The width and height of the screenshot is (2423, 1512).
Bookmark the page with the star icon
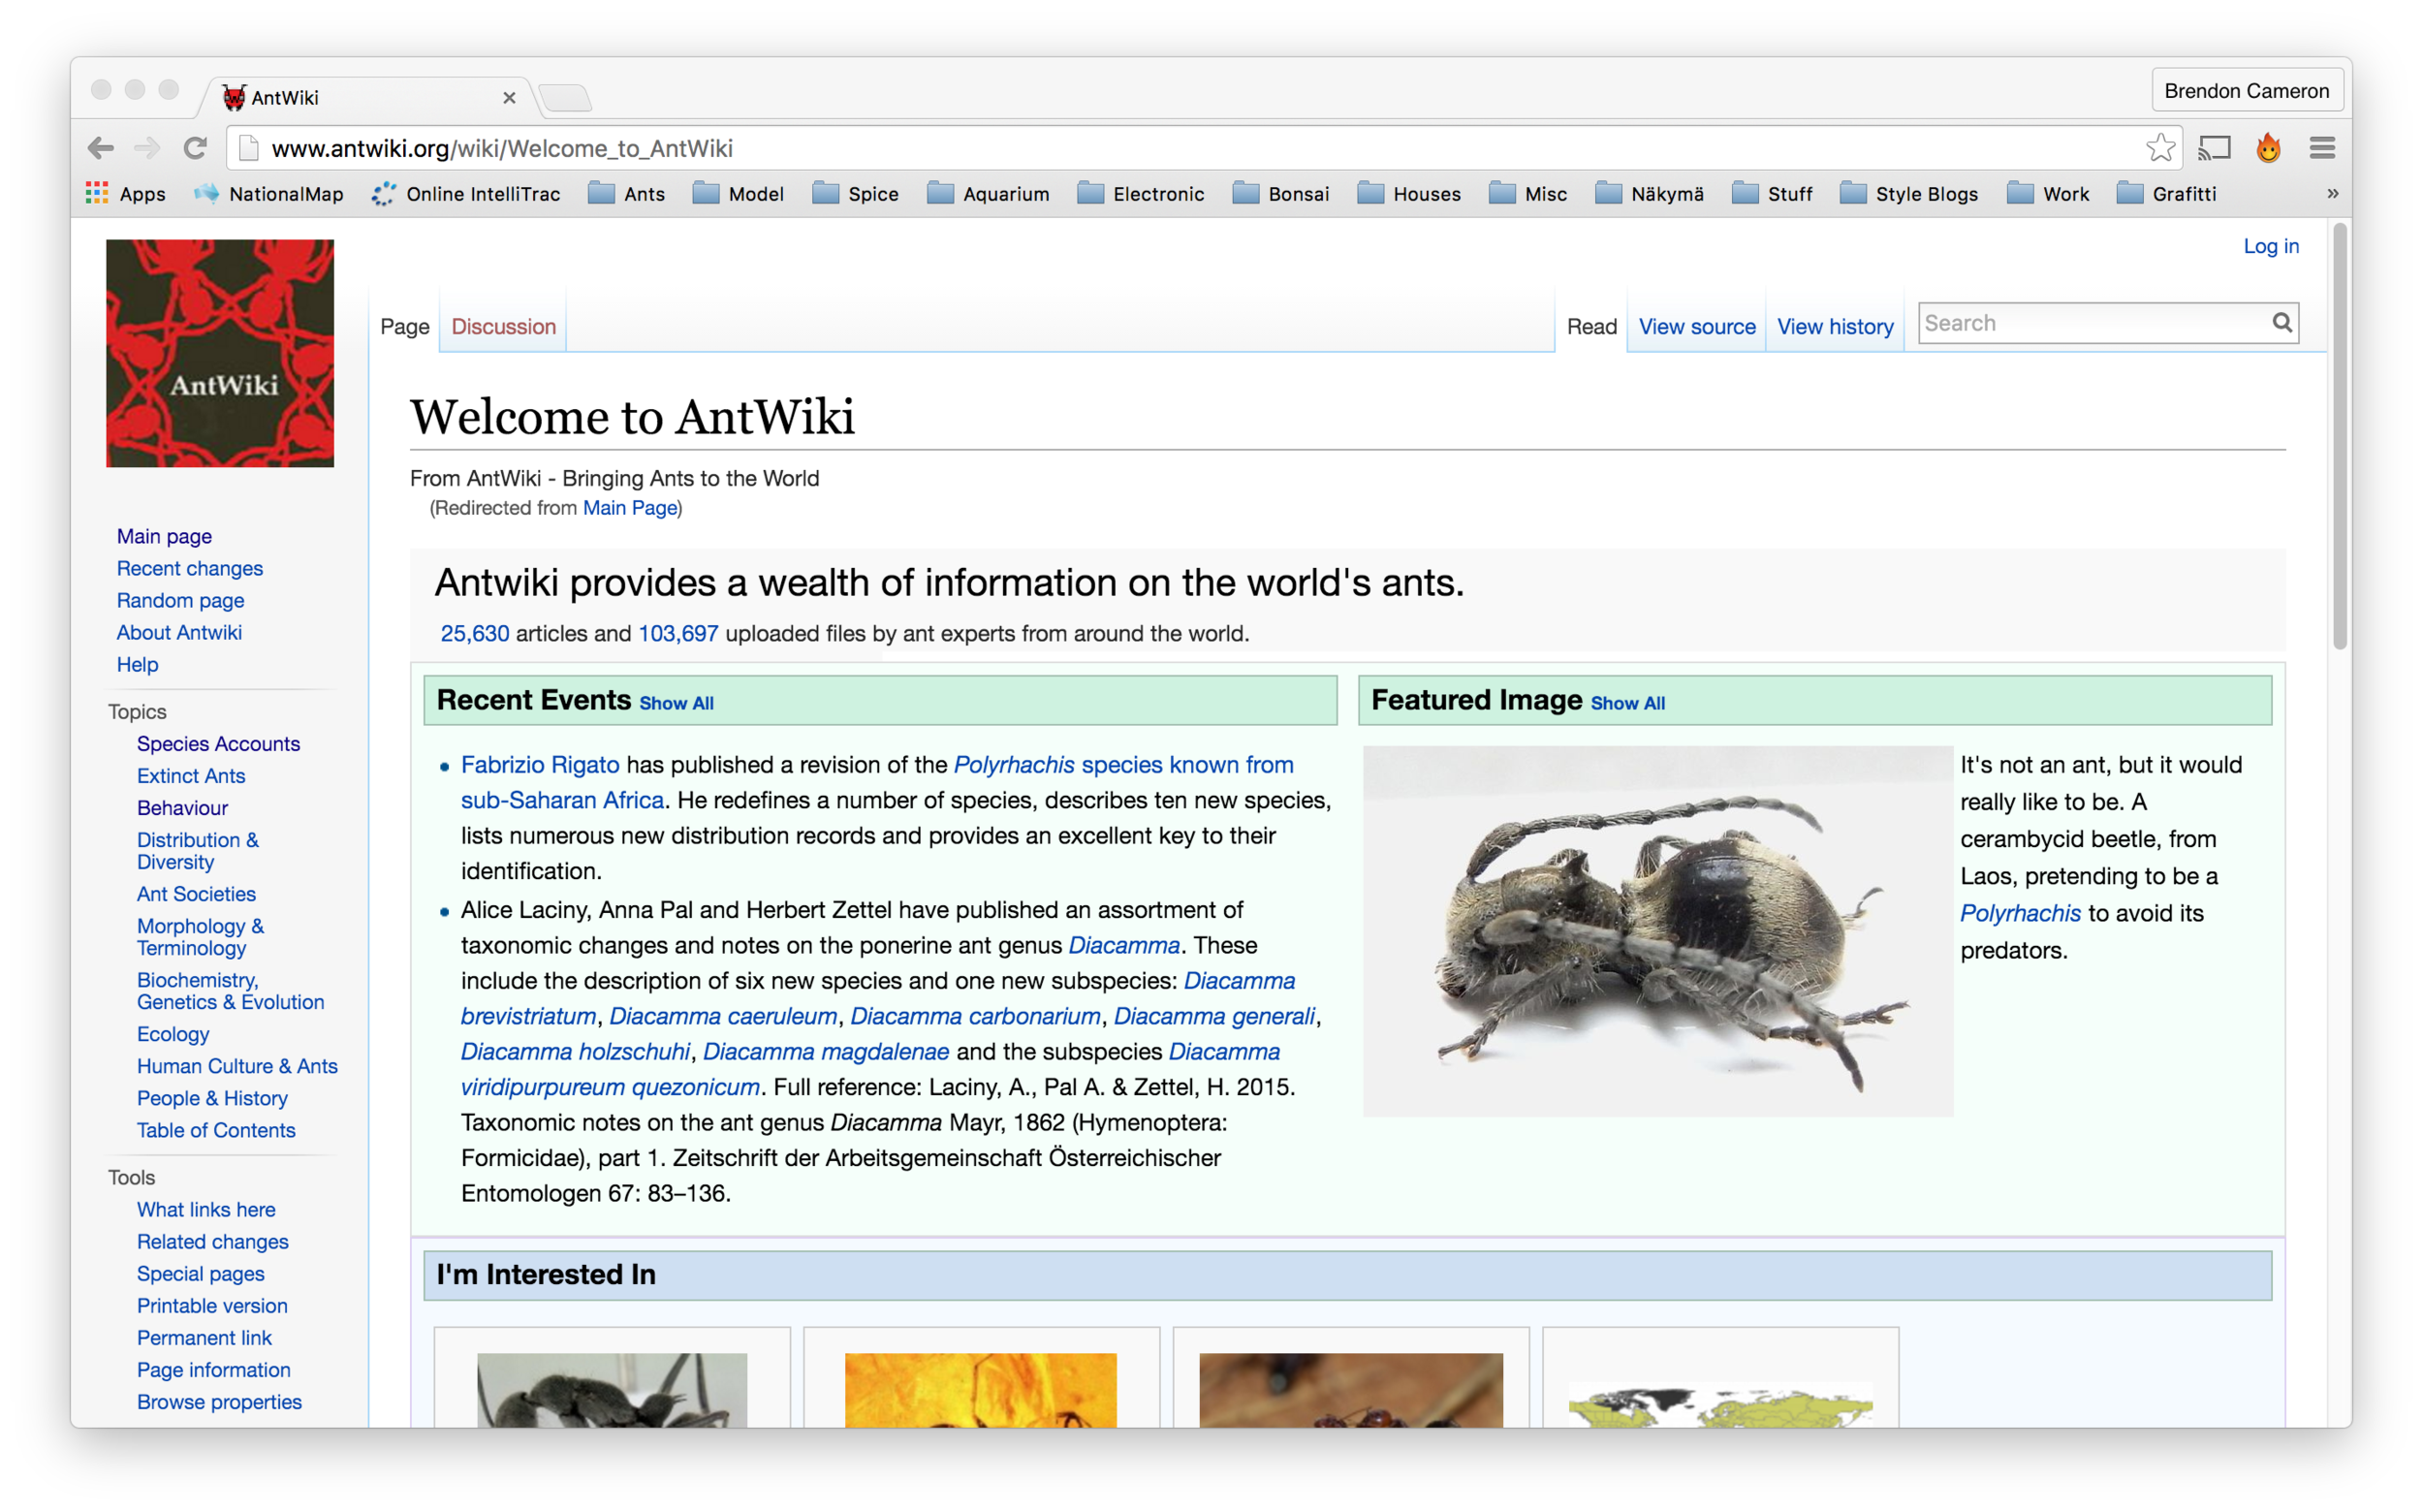point(2161,147)
